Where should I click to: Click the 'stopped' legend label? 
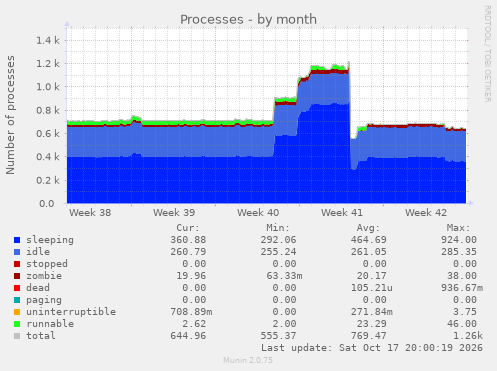point(47,264)
